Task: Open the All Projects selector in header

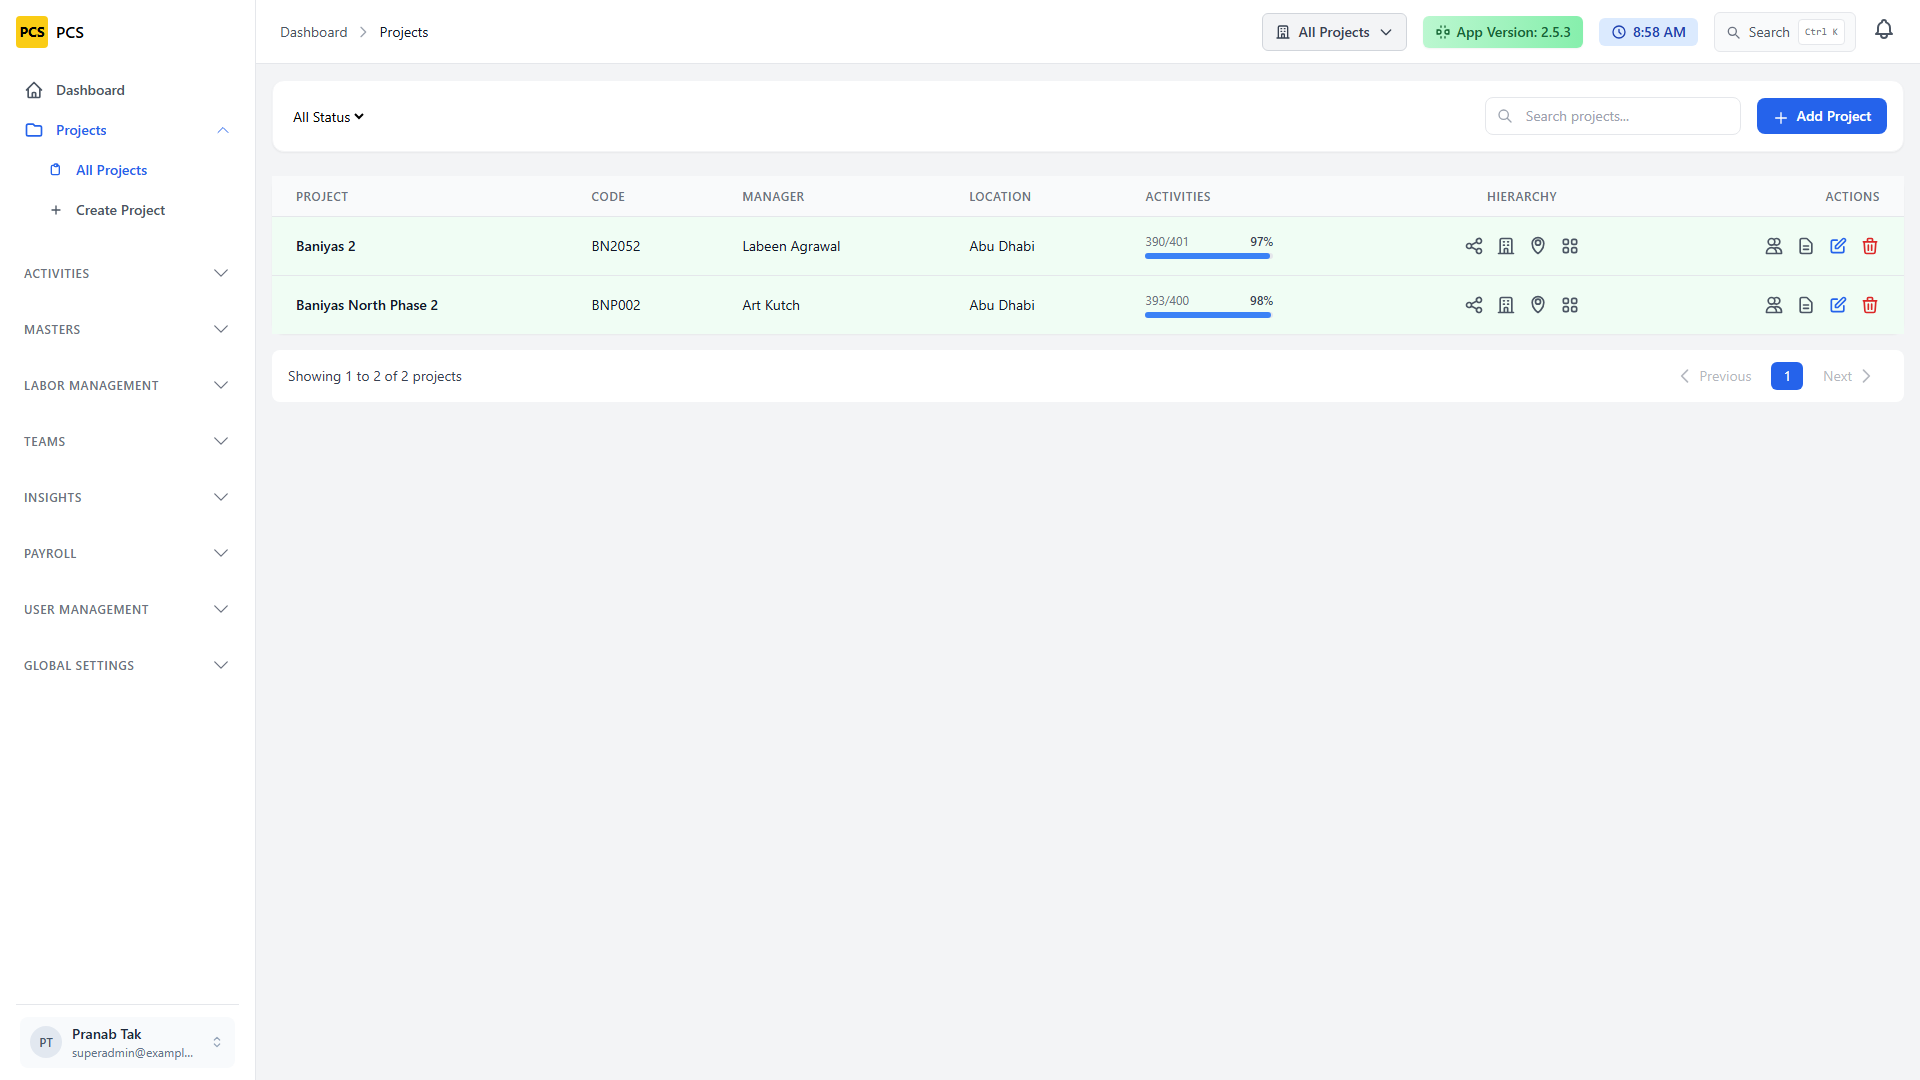Action: point(1334,32)
